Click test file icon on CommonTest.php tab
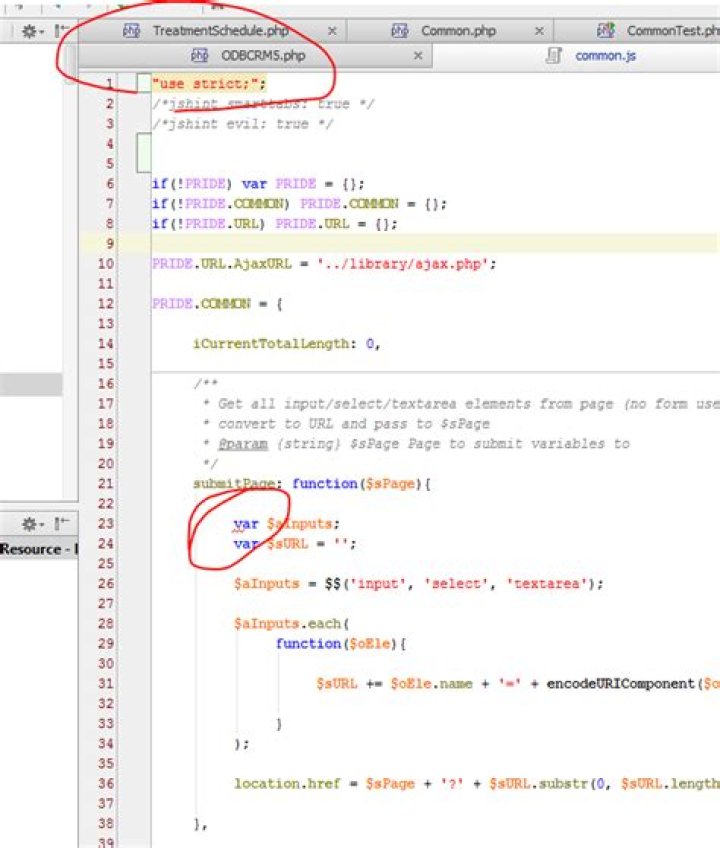 point(606,30)
